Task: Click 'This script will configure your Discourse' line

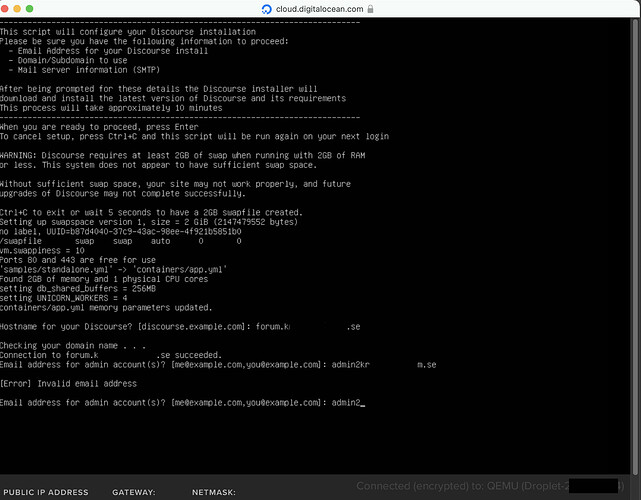Action: pos(128,31)
